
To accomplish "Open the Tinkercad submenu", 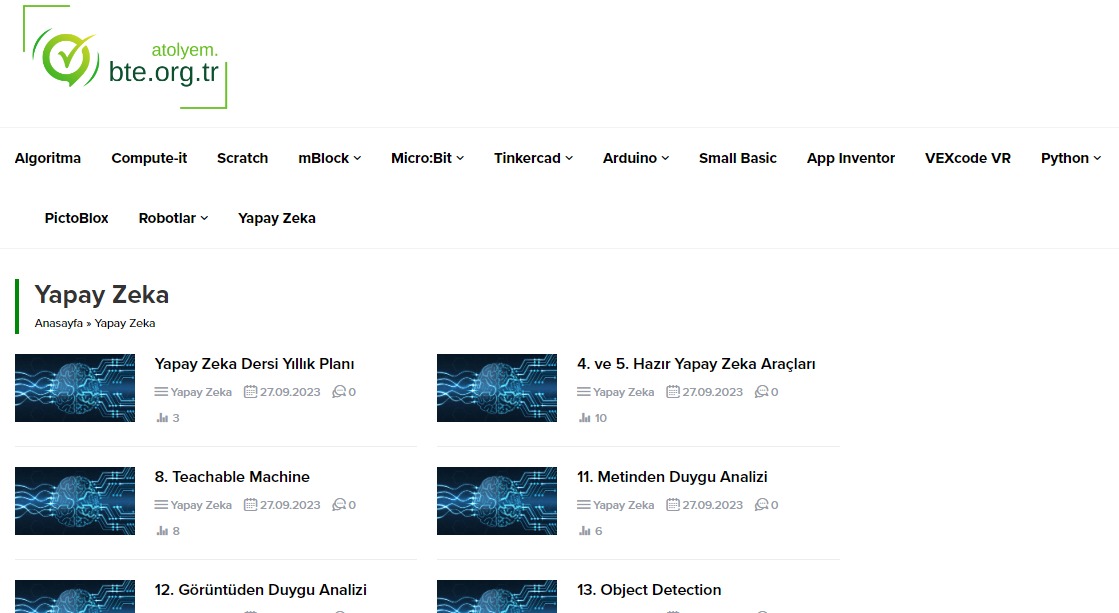I will pyautogui.click(x=533, y=158).
